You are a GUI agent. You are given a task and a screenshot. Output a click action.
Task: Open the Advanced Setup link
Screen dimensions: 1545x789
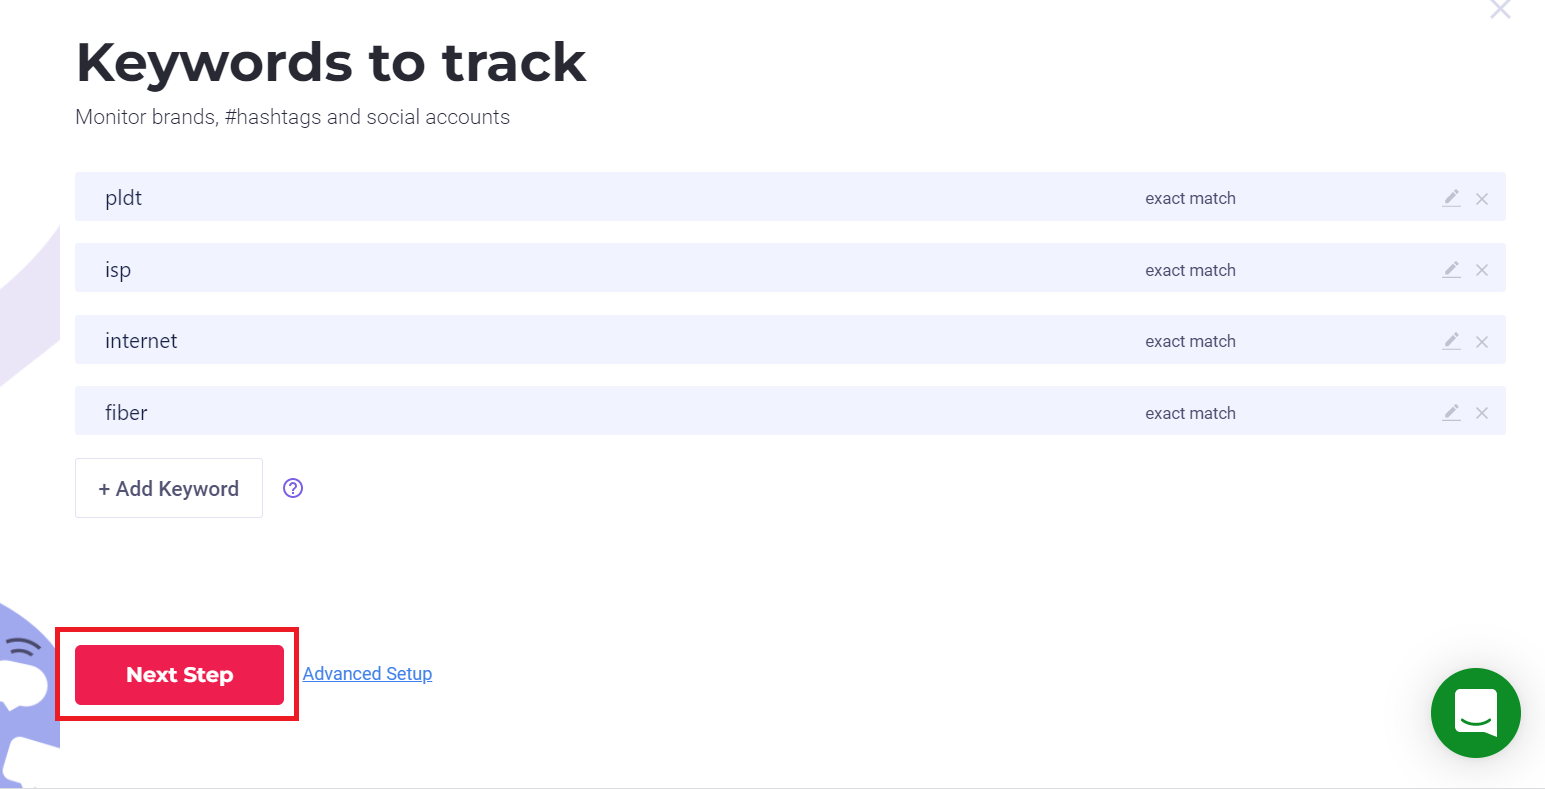point(367,674)
